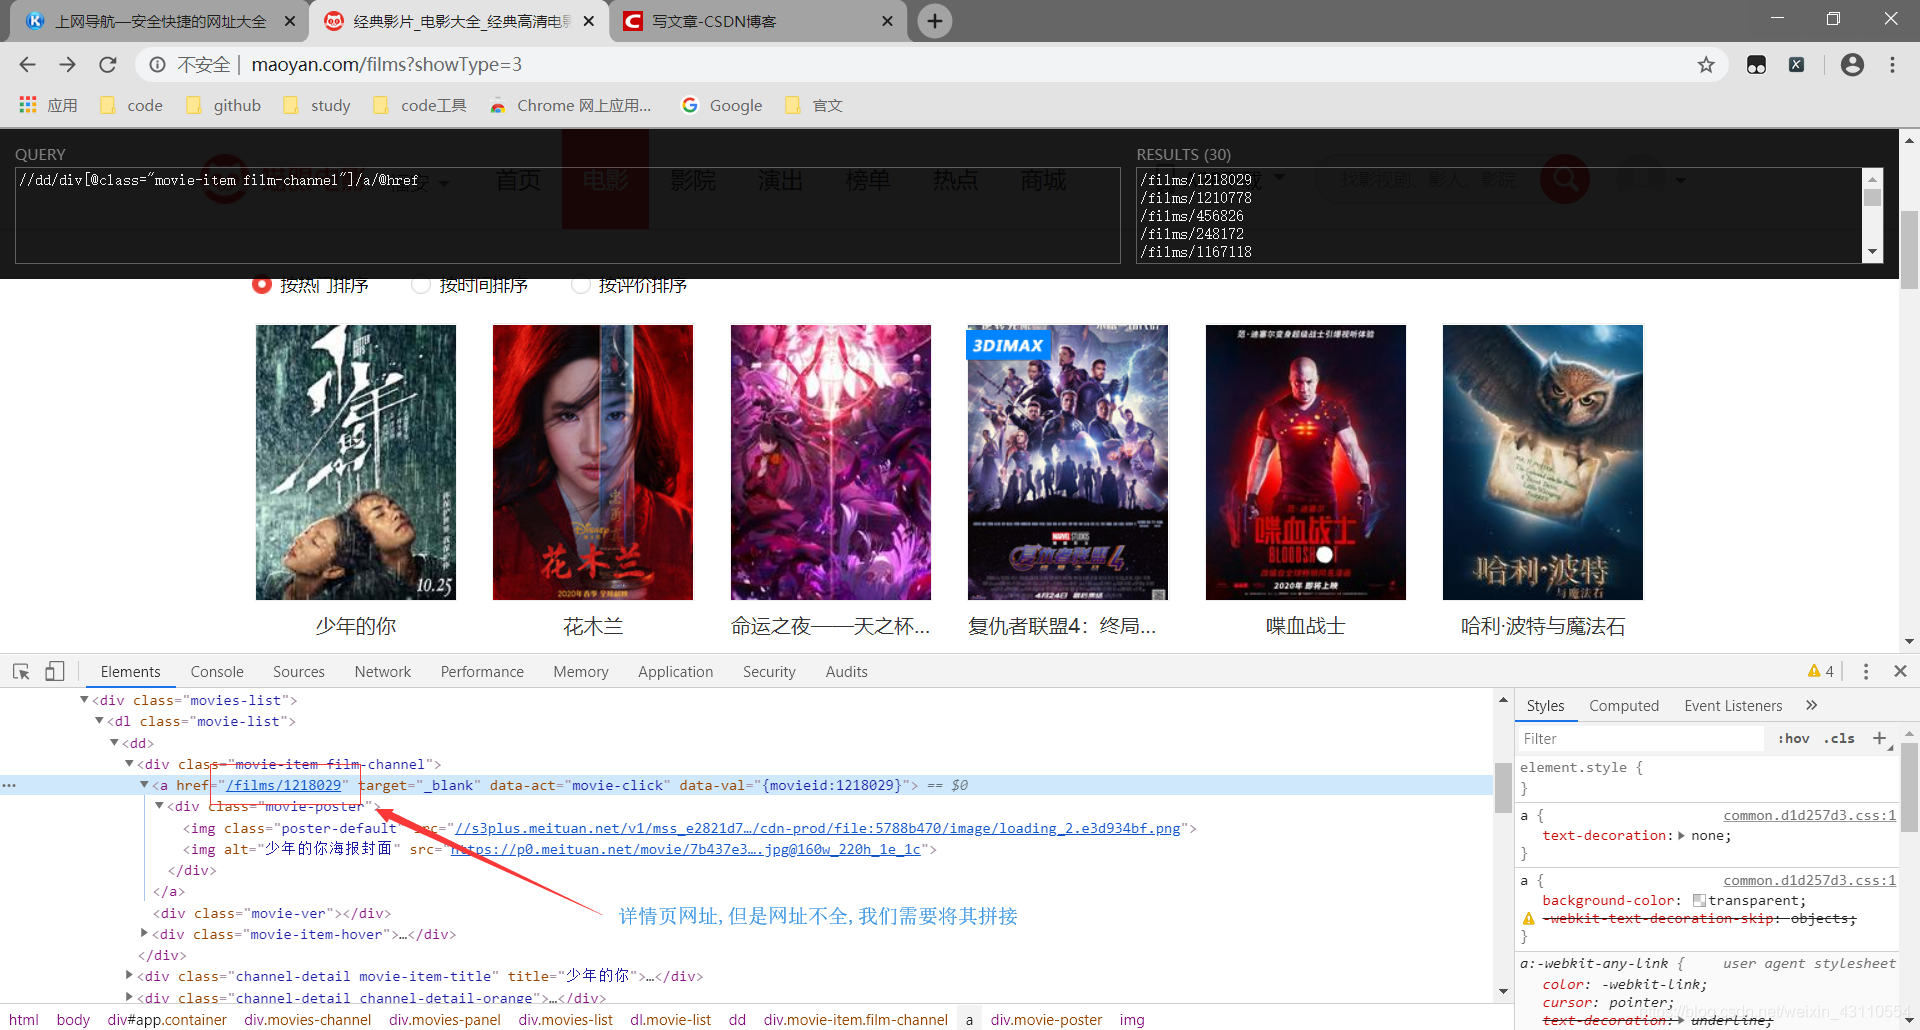Collapse the dl.movie-list node

click(100, 721)
